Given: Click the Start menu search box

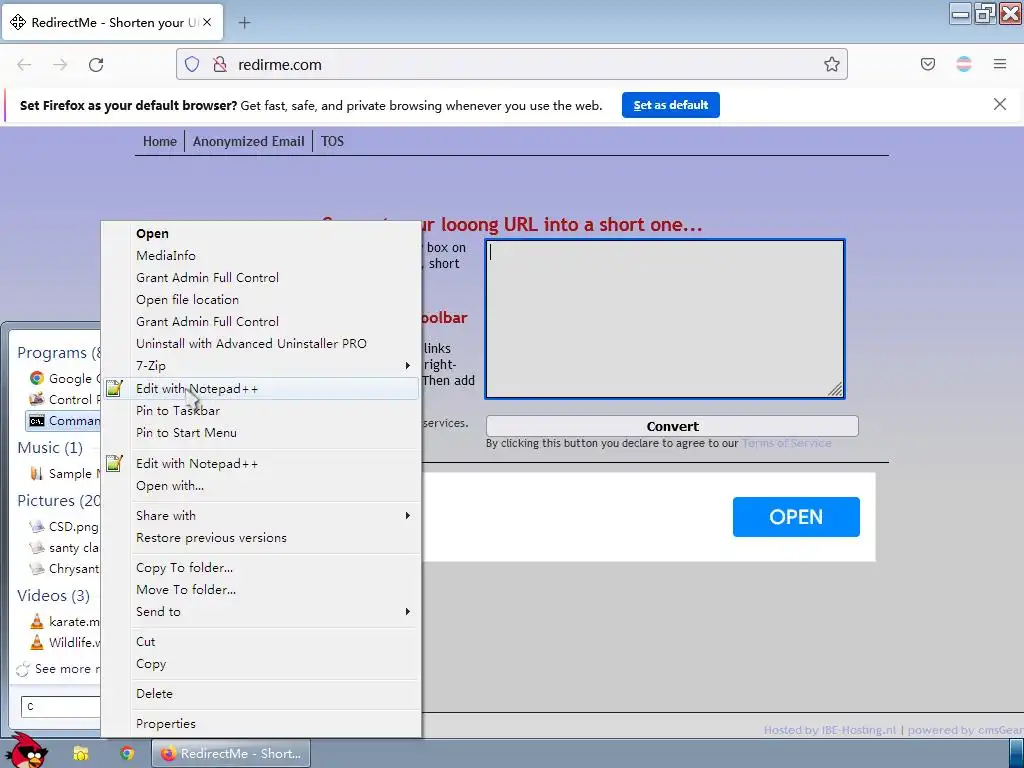Looking at the screenshot, I should tap(61, 707).
